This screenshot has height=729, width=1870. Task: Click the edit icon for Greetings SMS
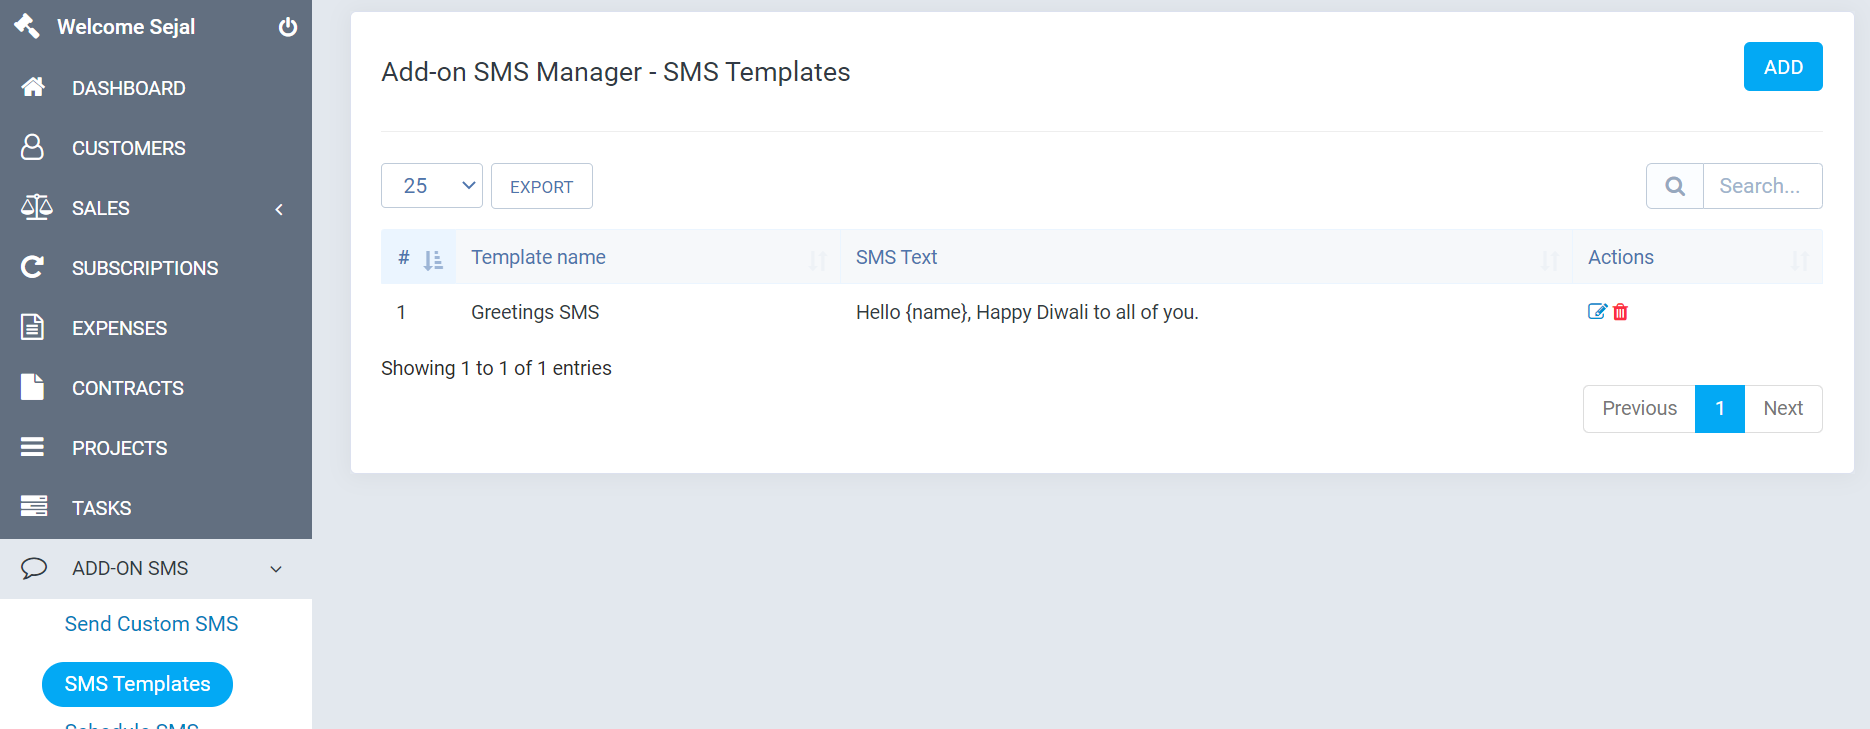coord(1597,312)
